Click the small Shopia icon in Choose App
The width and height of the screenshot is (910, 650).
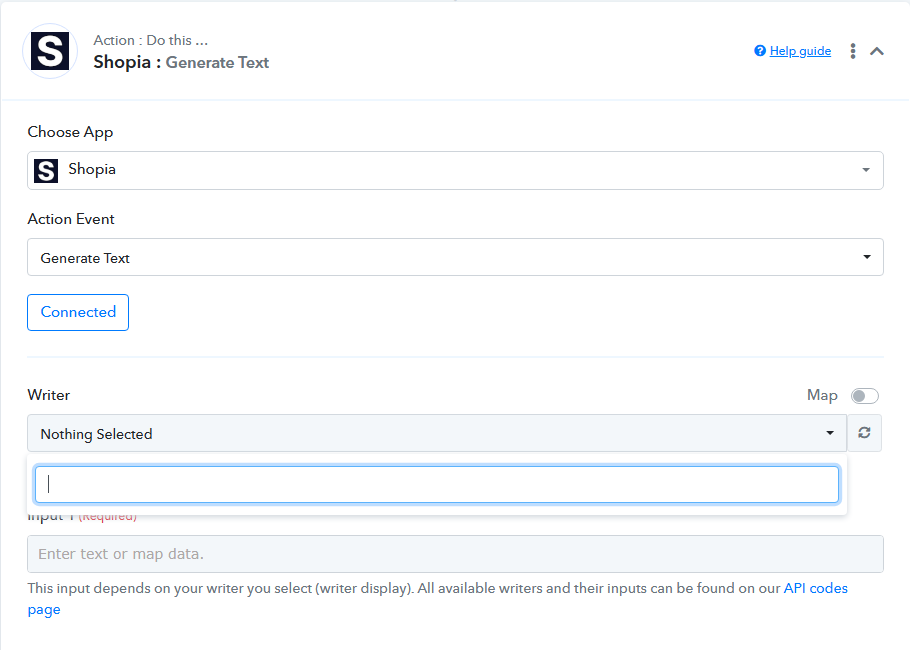click(x=46, y=171)
